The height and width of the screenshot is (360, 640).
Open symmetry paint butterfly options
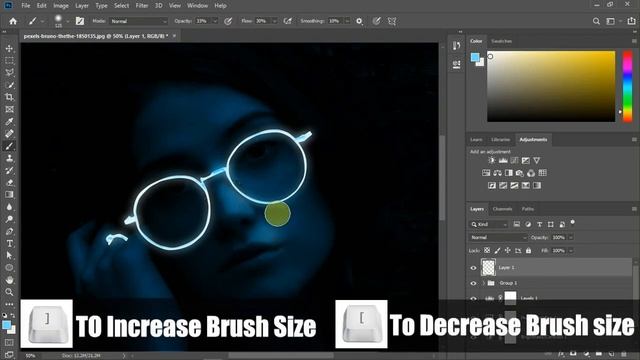392,21
